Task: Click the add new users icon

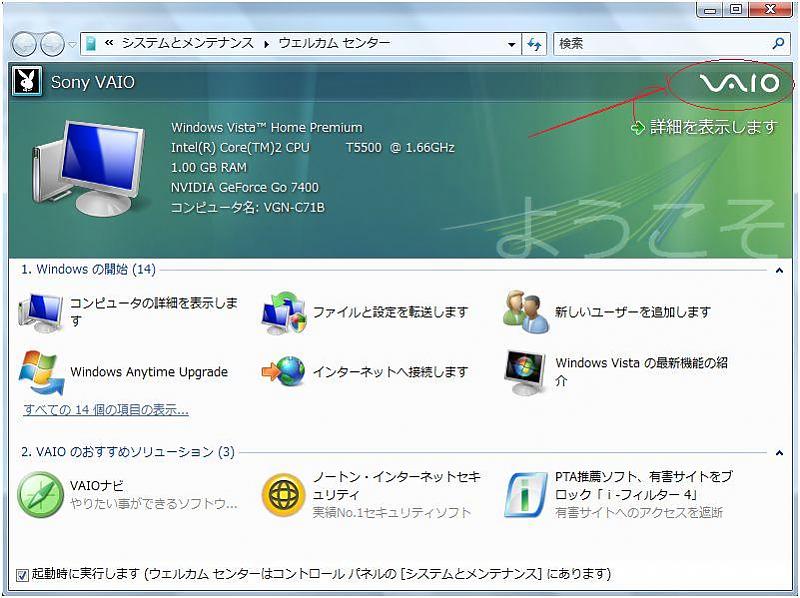Action: point(526,312)
